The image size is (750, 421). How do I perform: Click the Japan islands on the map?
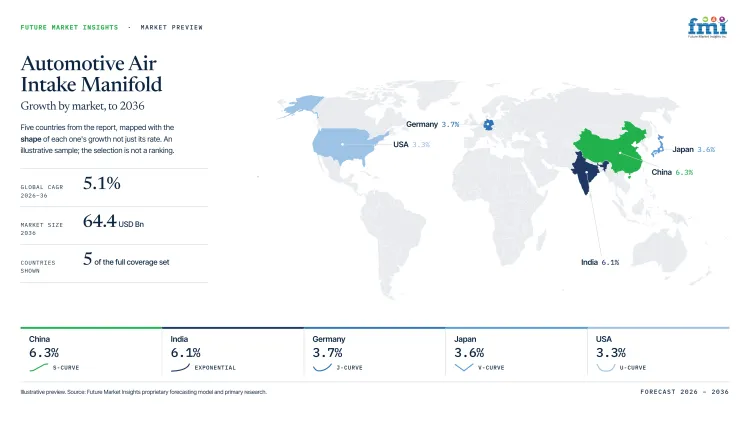tap(658, 146)
